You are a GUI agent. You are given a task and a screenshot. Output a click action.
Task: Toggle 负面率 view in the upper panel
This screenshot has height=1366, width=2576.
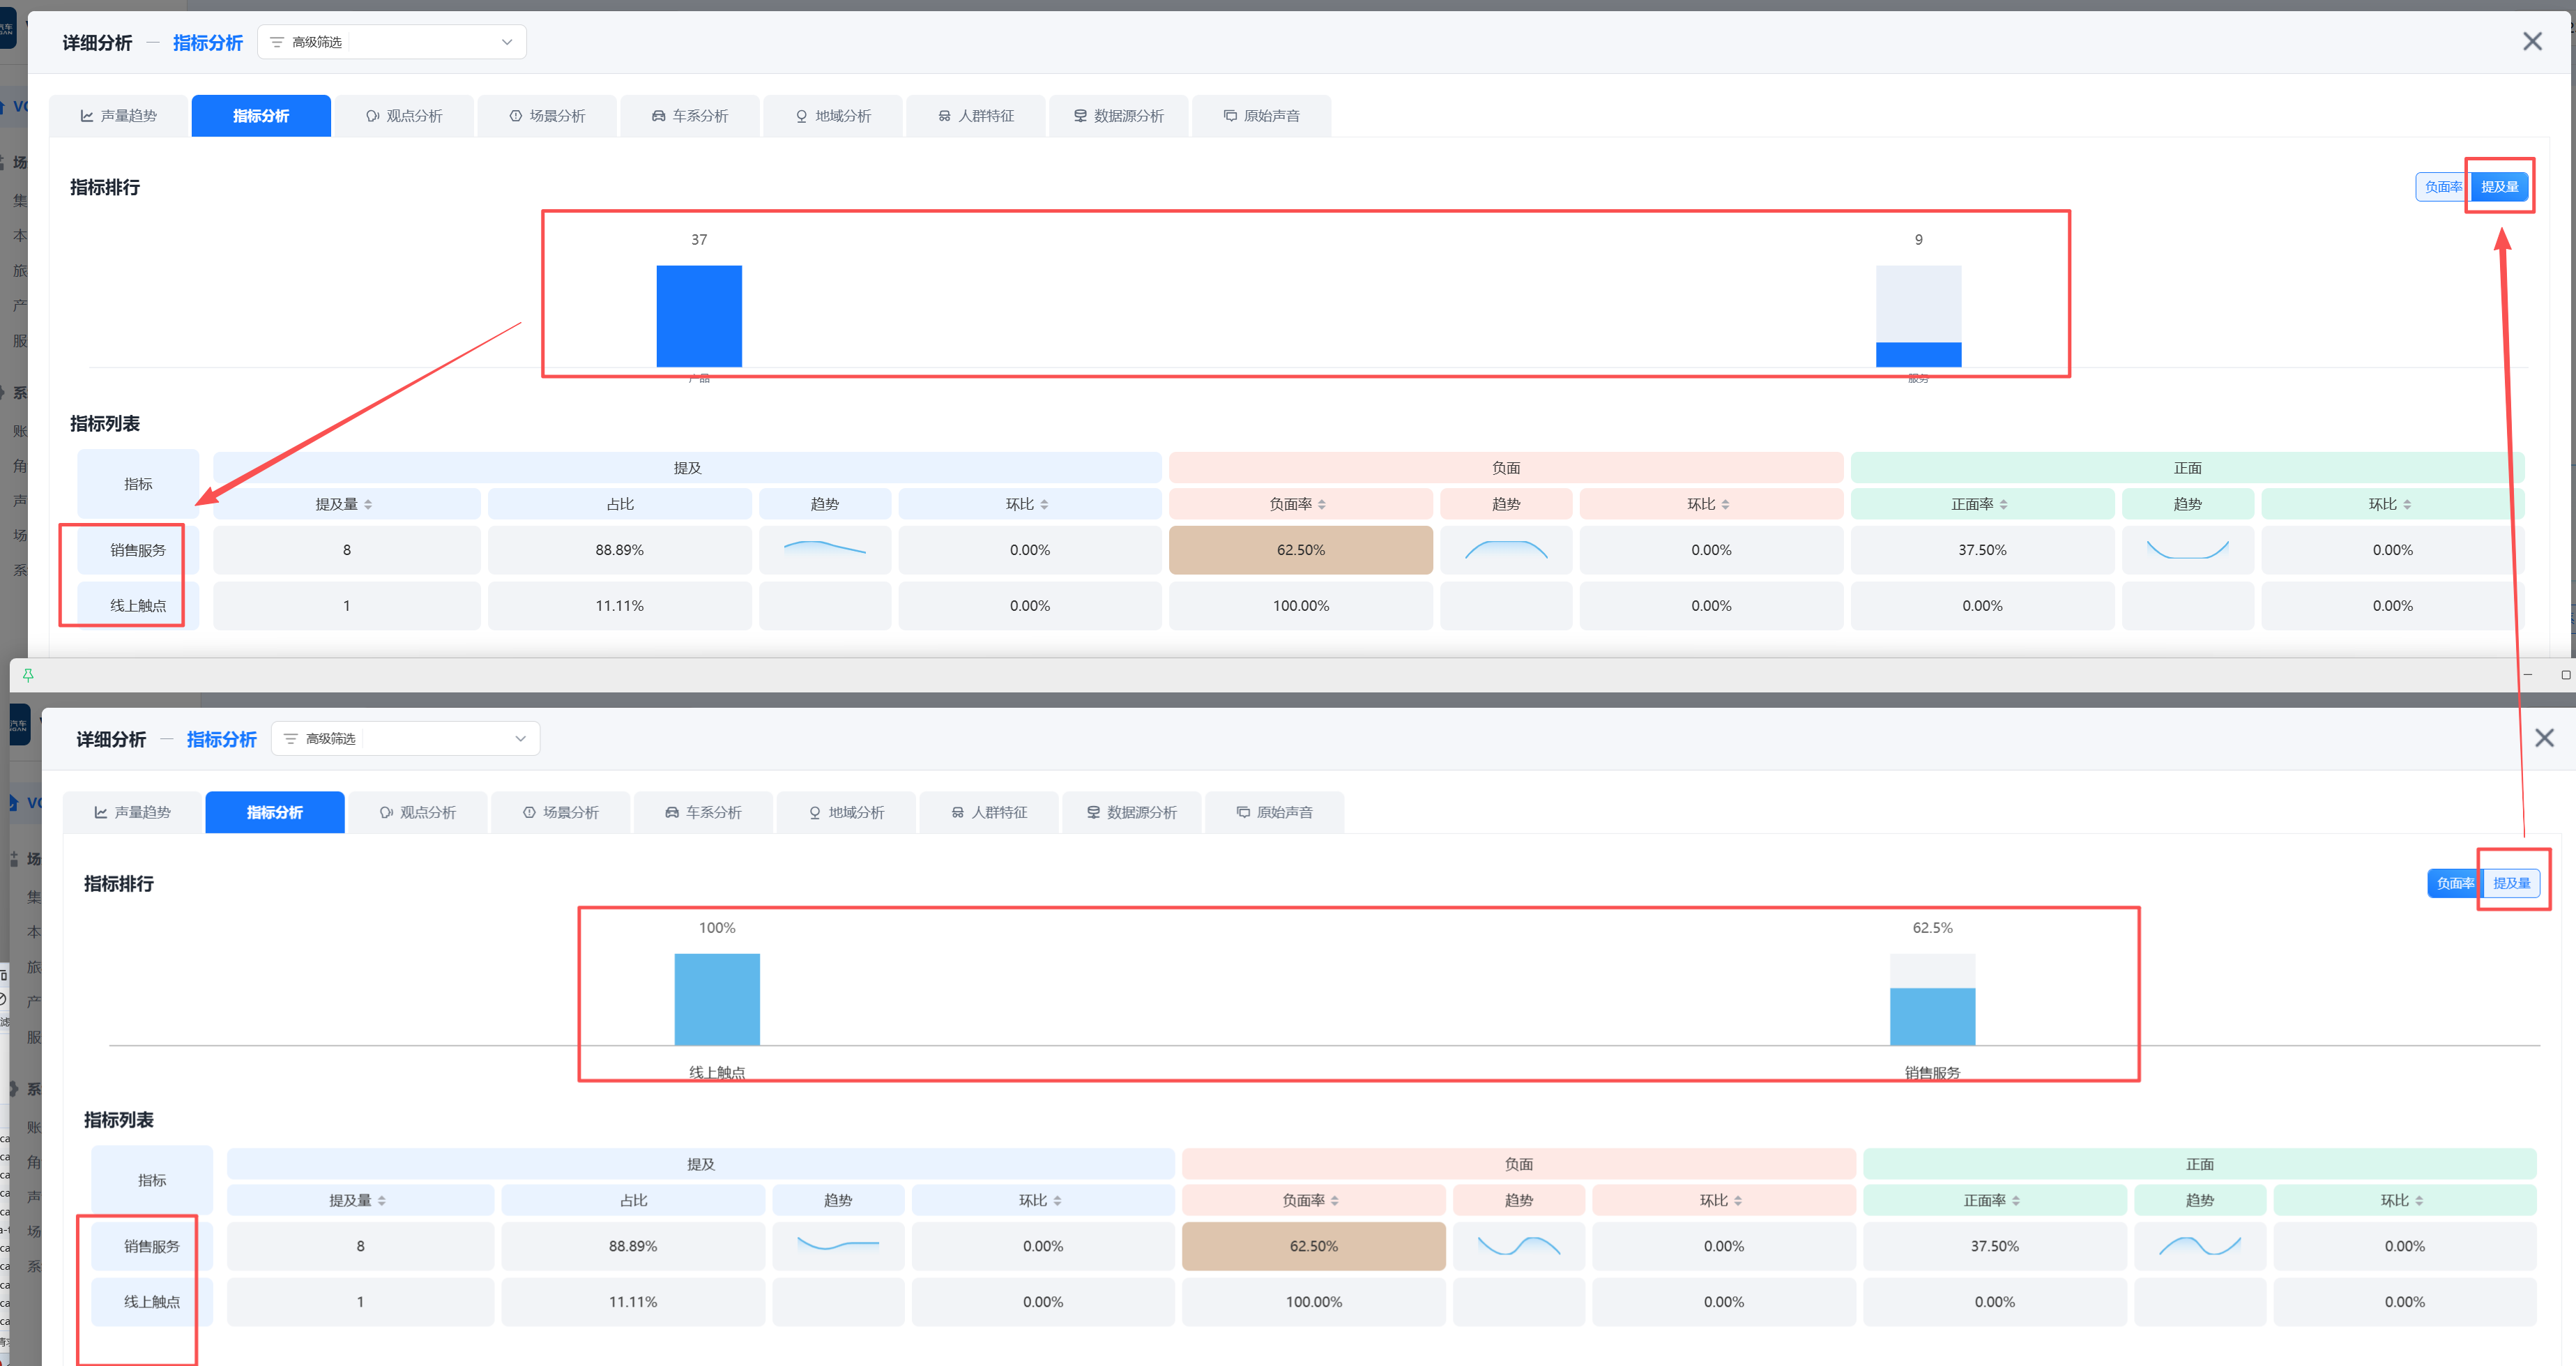pyautogui.click(x=2442, y=187)
